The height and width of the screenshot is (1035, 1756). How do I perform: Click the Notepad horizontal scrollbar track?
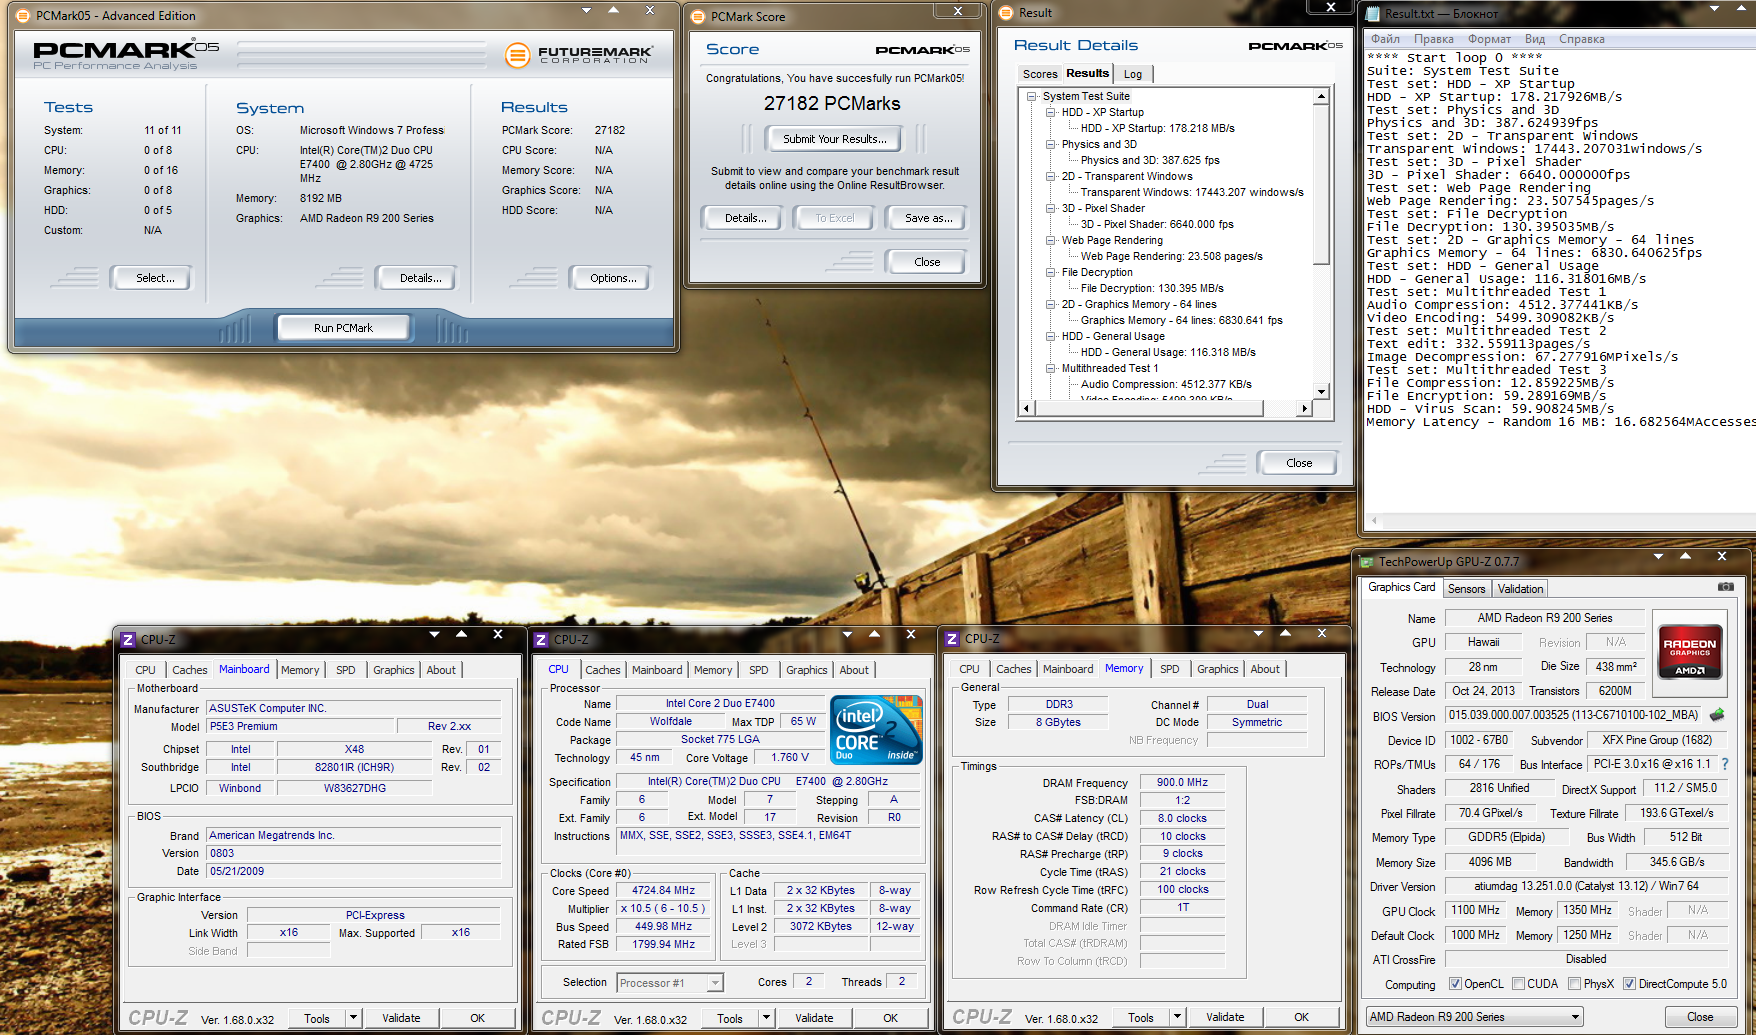coord(1569,521)
